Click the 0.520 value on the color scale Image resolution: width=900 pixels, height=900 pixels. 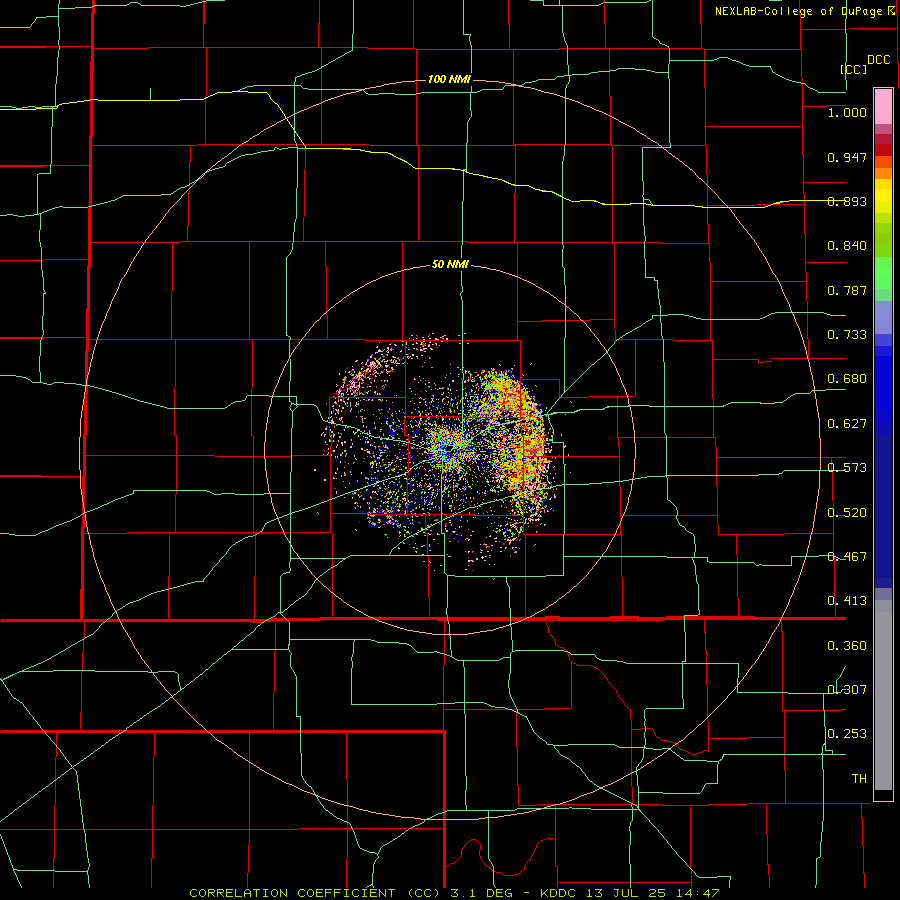point(847,513)
